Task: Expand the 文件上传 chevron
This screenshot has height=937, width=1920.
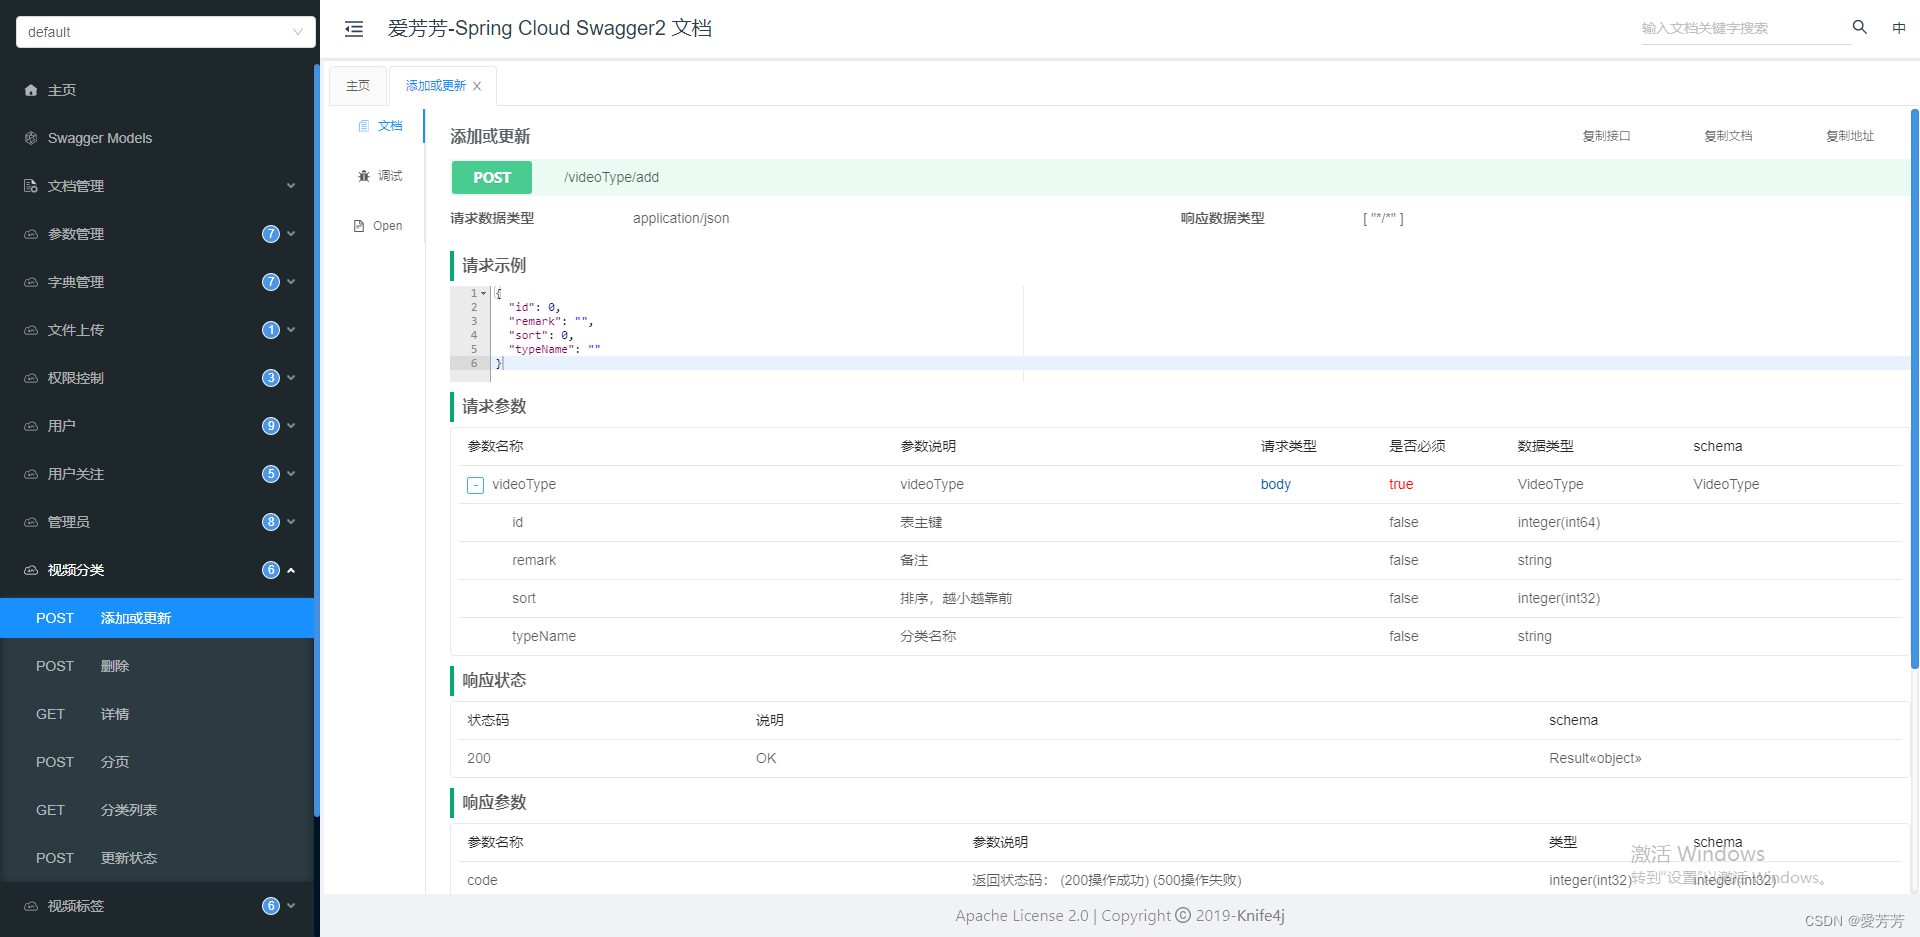Action: click(291, 330)
